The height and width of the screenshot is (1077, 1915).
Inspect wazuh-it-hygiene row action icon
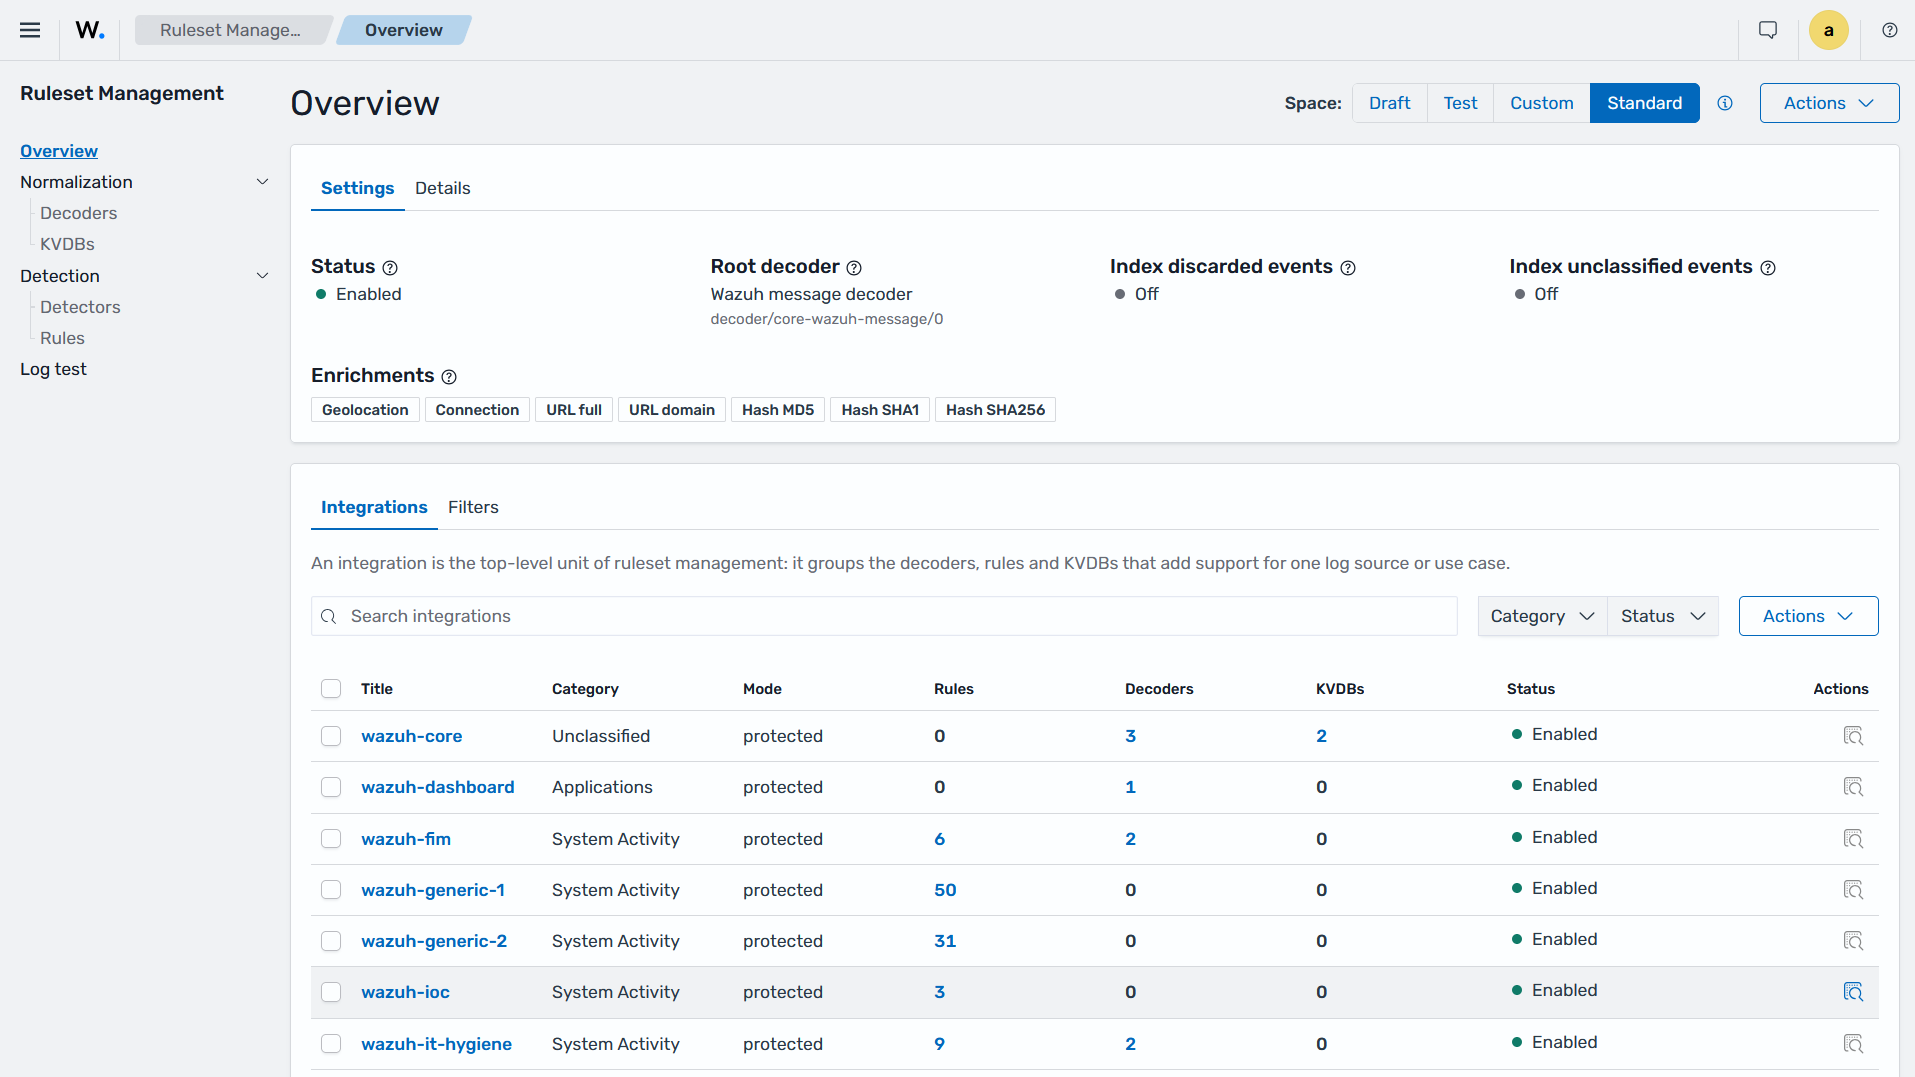[x=1853, y=1044]
